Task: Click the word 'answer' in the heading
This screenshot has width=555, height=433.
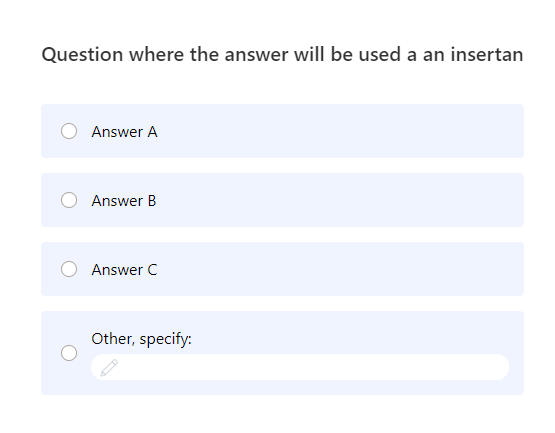Action: tap(256, 55)
